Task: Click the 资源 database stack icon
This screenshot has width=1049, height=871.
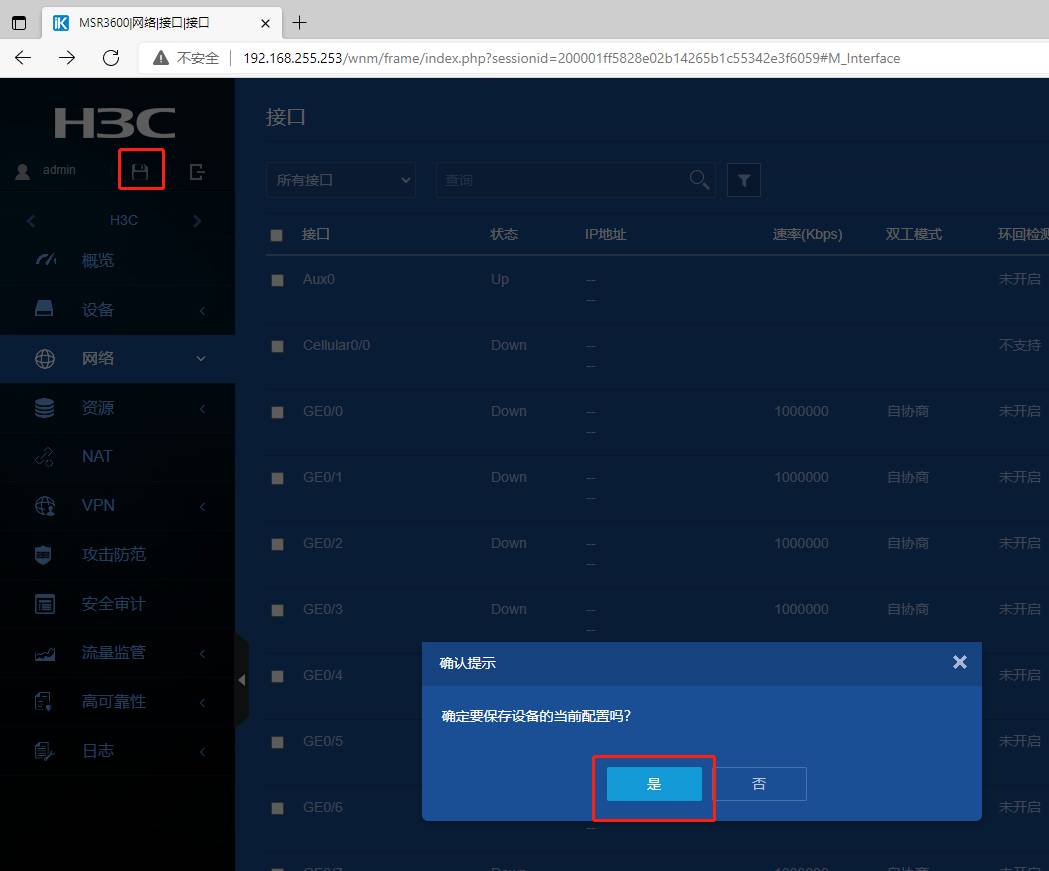Action: 44,407
